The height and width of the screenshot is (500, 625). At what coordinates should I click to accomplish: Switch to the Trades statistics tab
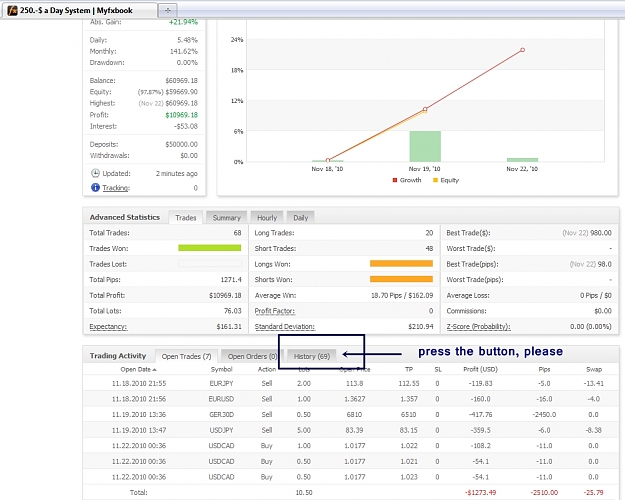coord(186,218)
